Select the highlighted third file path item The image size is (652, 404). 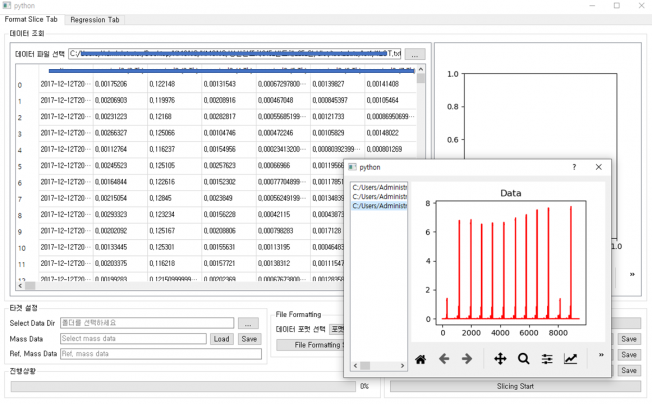[x=379, y=206]
